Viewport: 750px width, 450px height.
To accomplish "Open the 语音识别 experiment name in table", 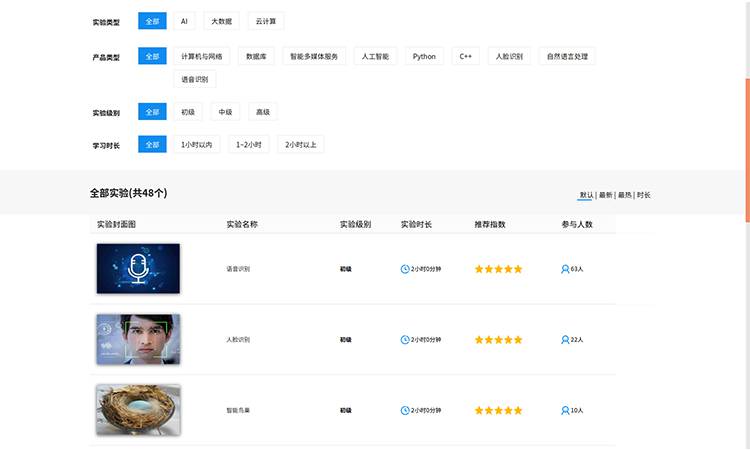I will [238, 269].
